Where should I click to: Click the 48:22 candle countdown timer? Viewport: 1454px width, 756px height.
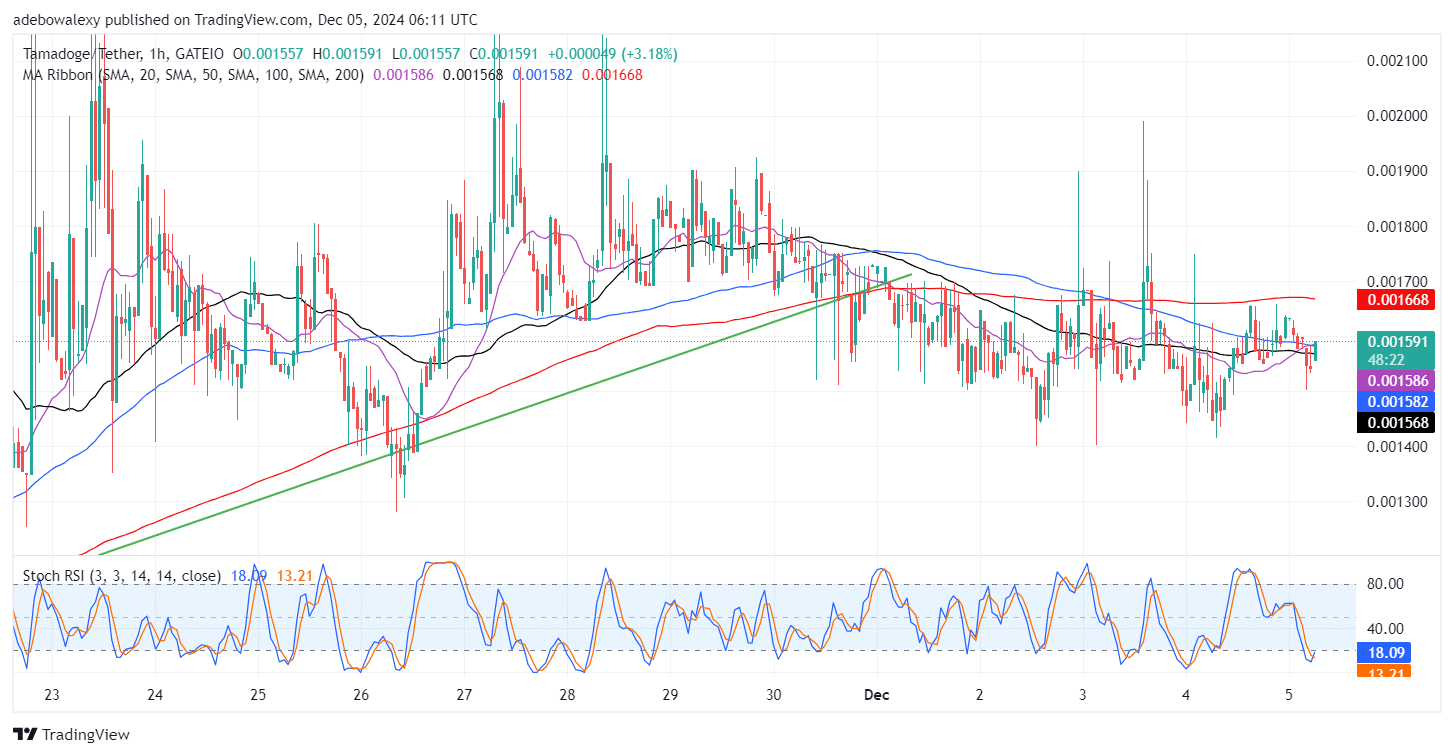[1387, 359]
